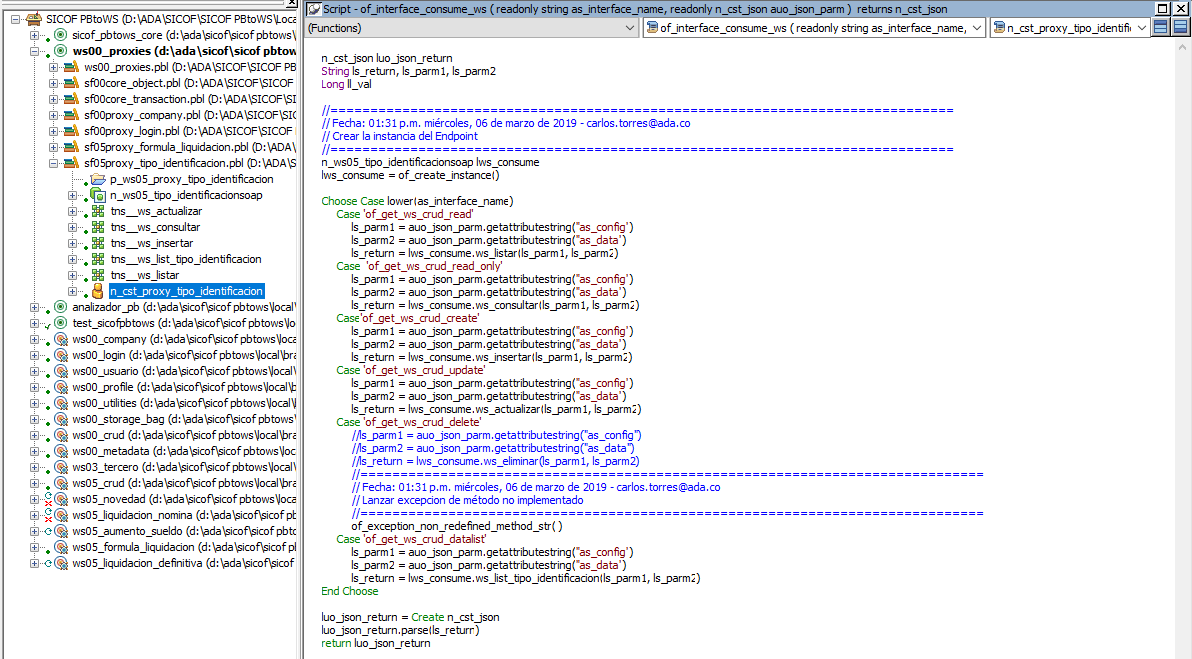Collapse the ws00_proxies target node
The height and width of the screenshot is (659, 1192).
pyautogui.click(x=34, y=51)
